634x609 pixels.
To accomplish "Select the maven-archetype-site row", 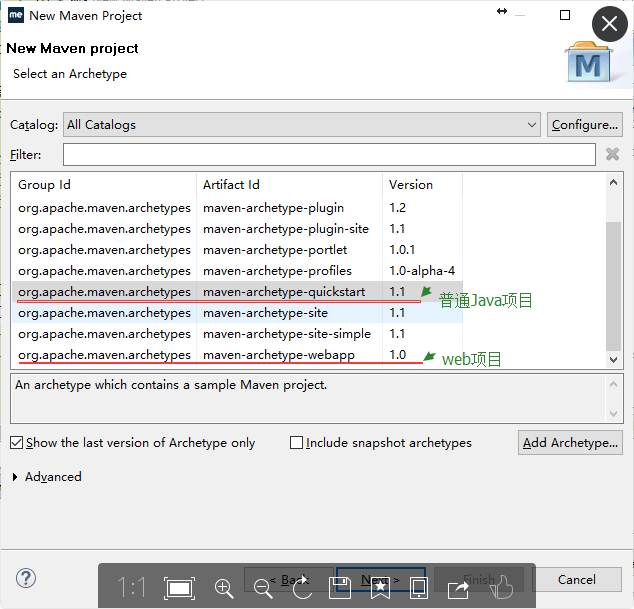I will (237, 313).
